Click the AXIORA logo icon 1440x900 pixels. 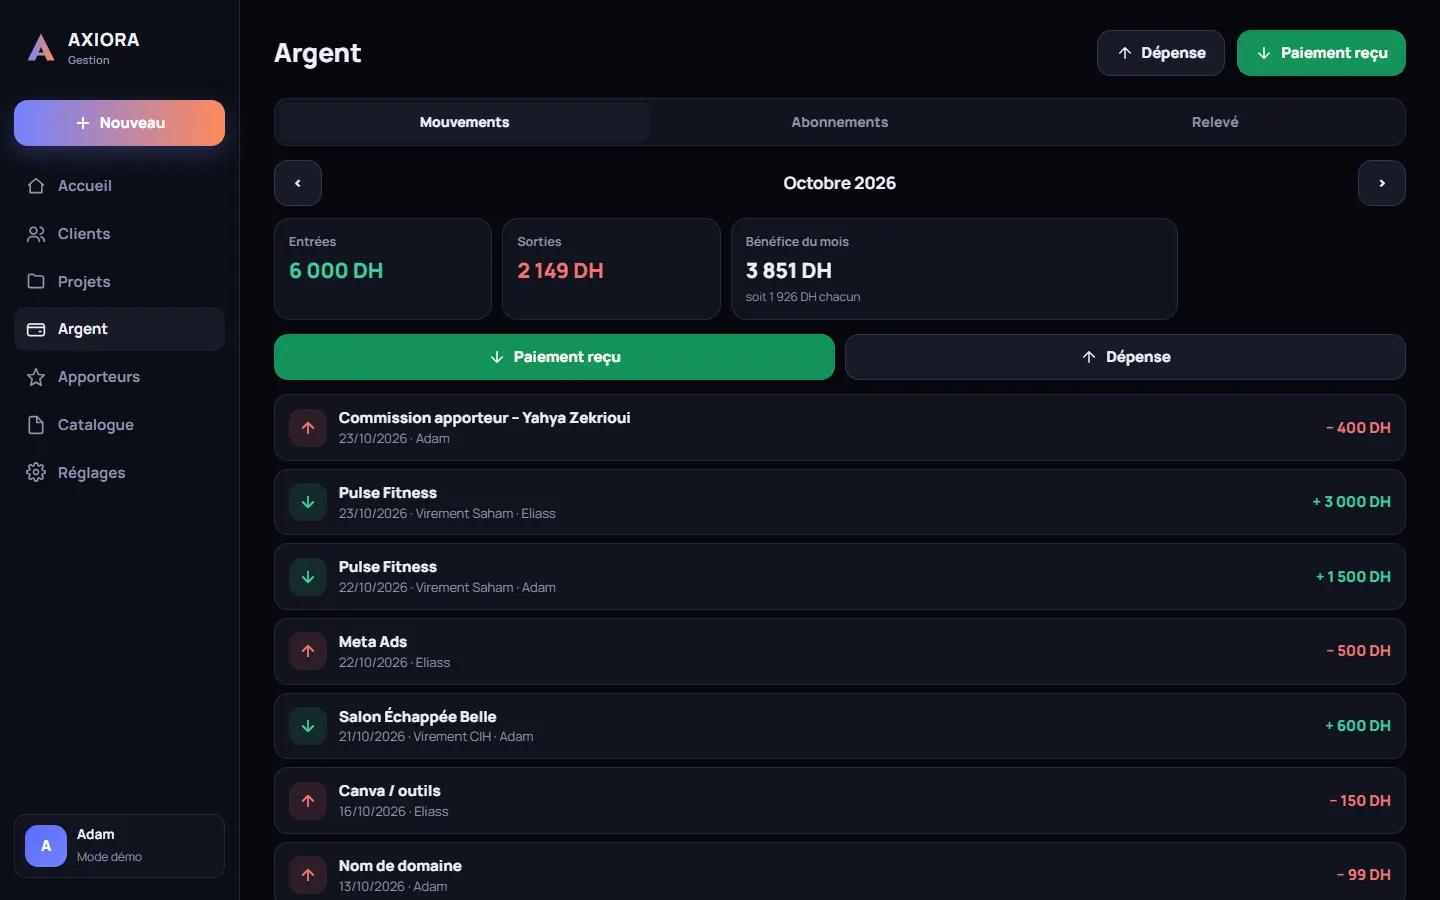(41, 48)
